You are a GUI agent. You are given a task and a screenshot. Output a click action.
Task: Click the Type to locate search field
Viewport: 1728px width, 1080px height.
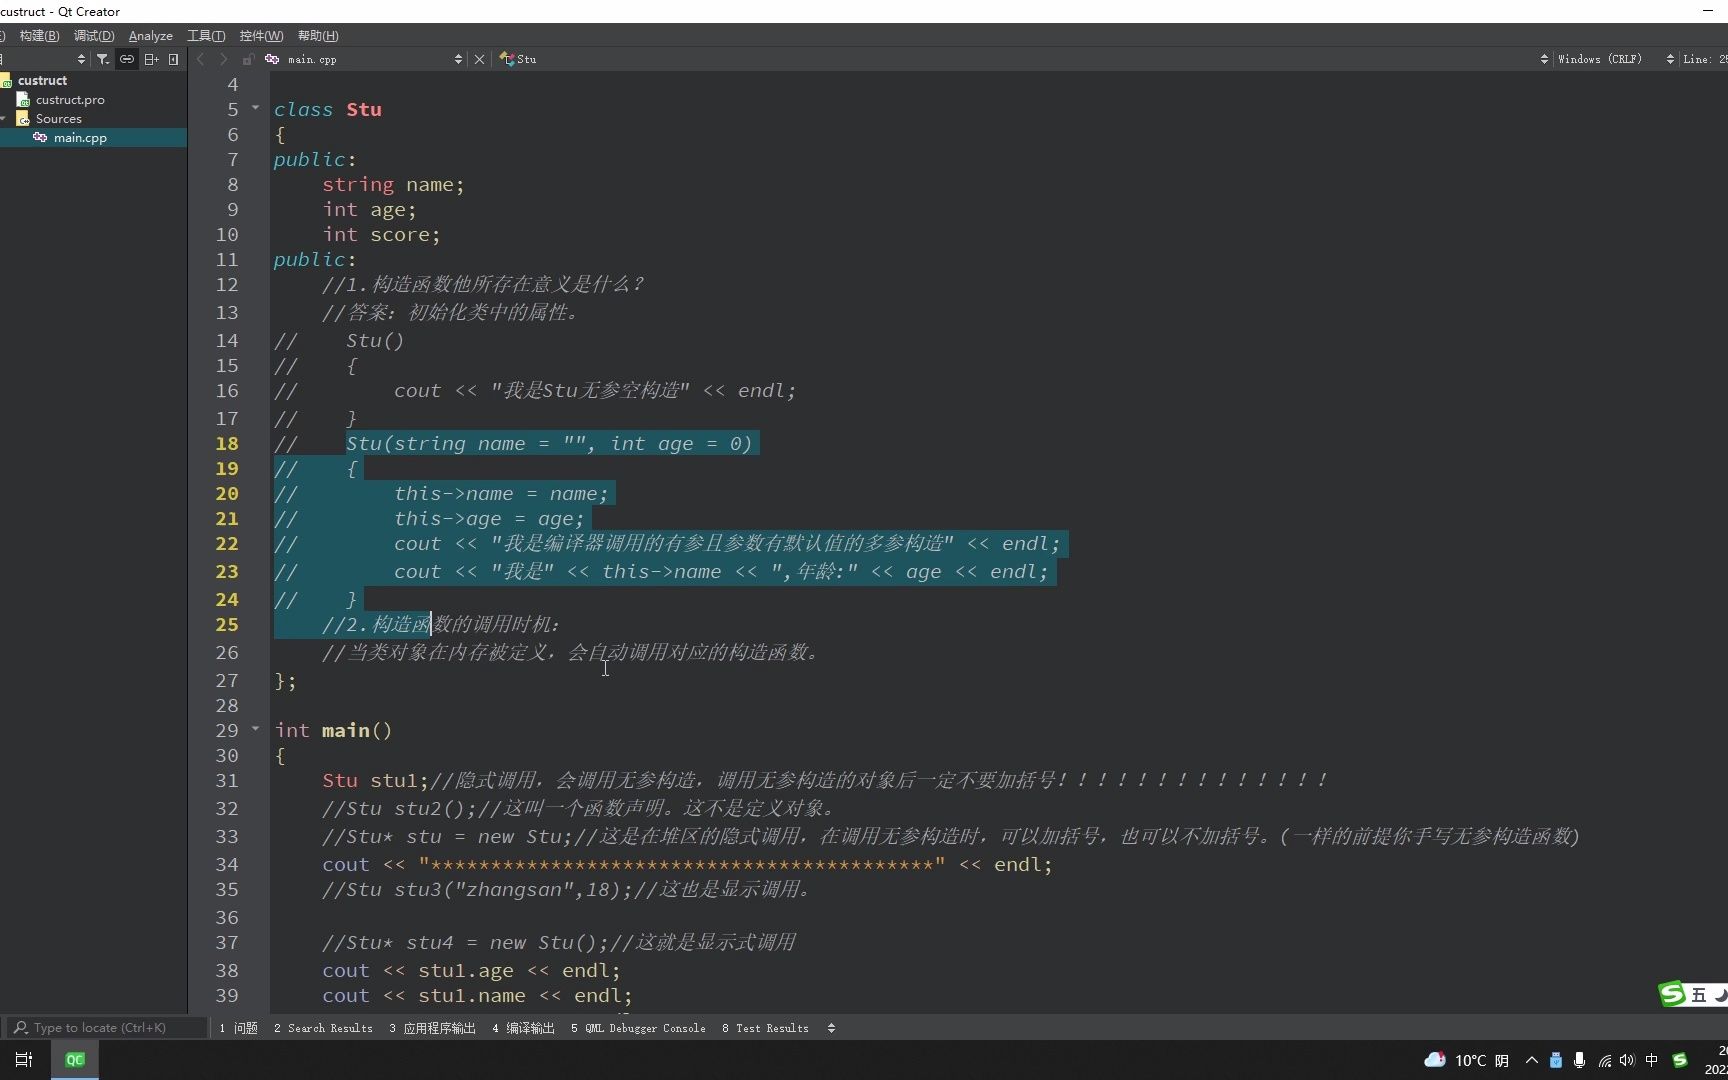pos(100,1027)
